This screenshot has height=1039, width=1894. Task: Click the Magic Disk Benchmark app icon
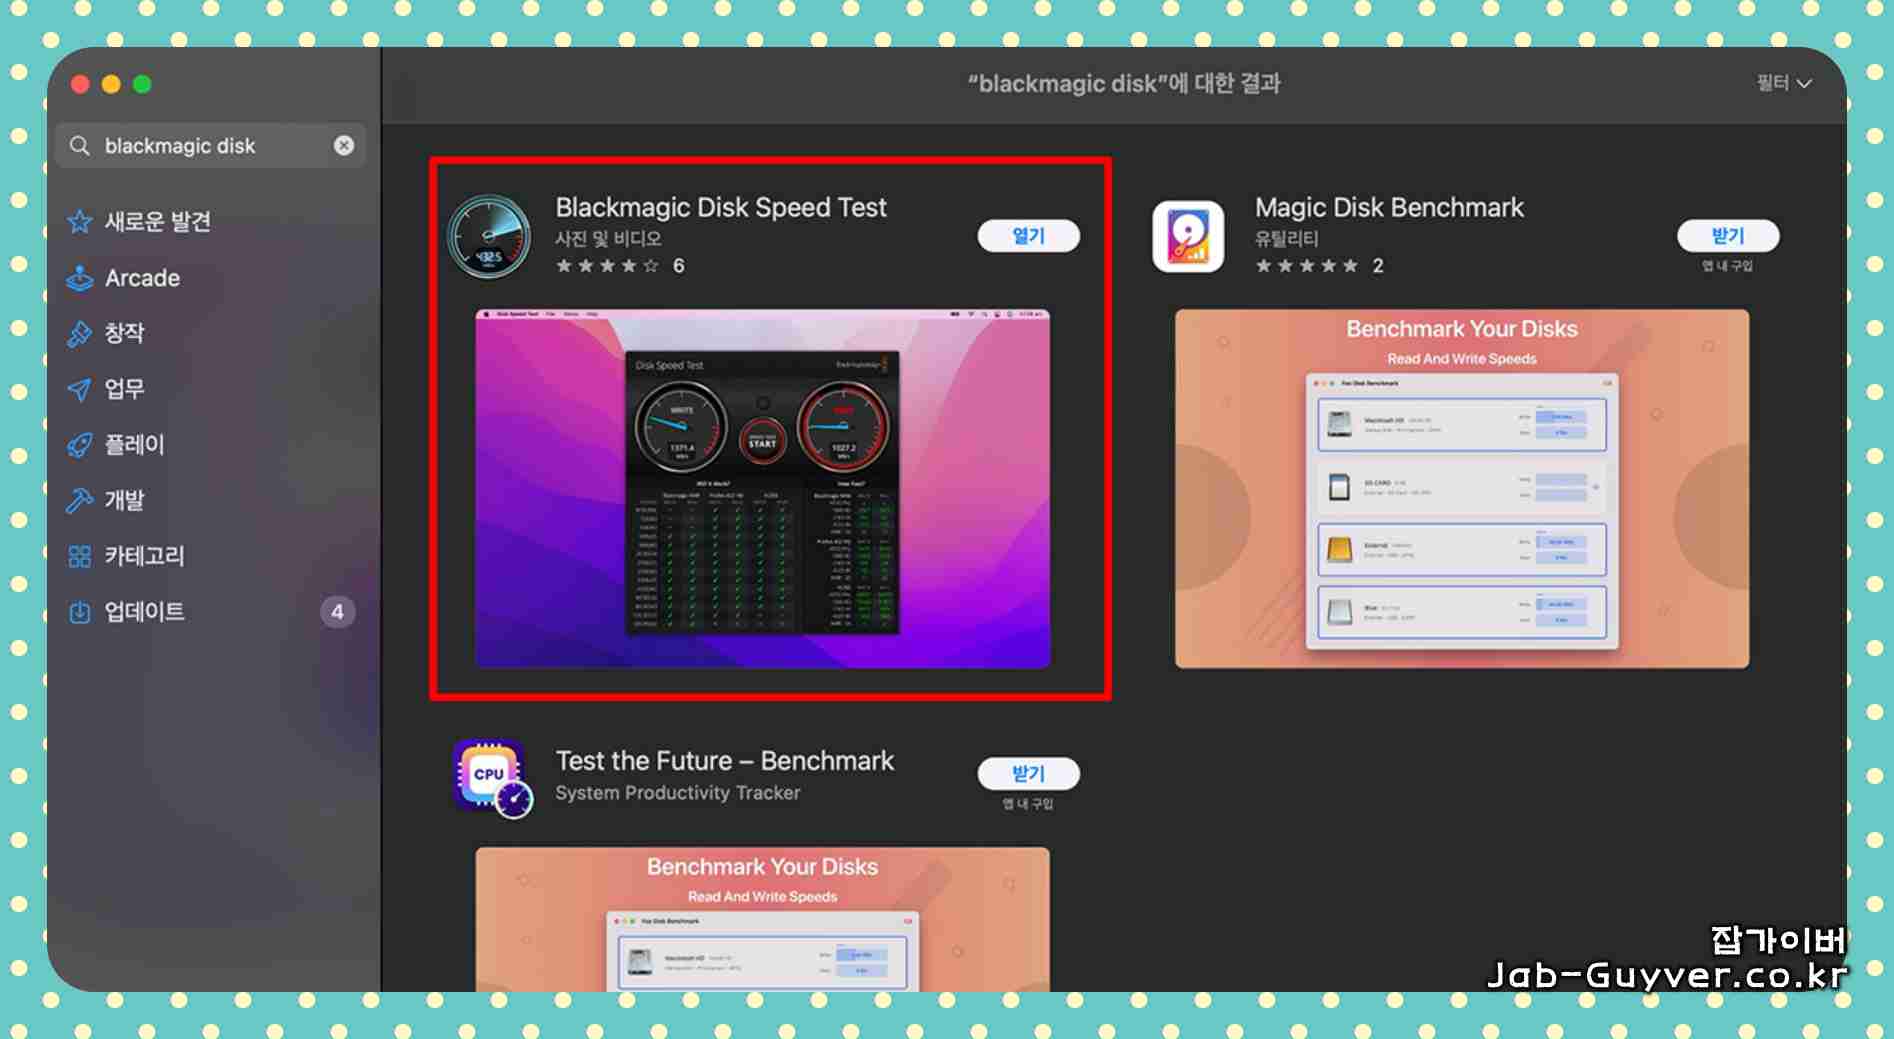pyautogui.click(x=1188, y=237)
